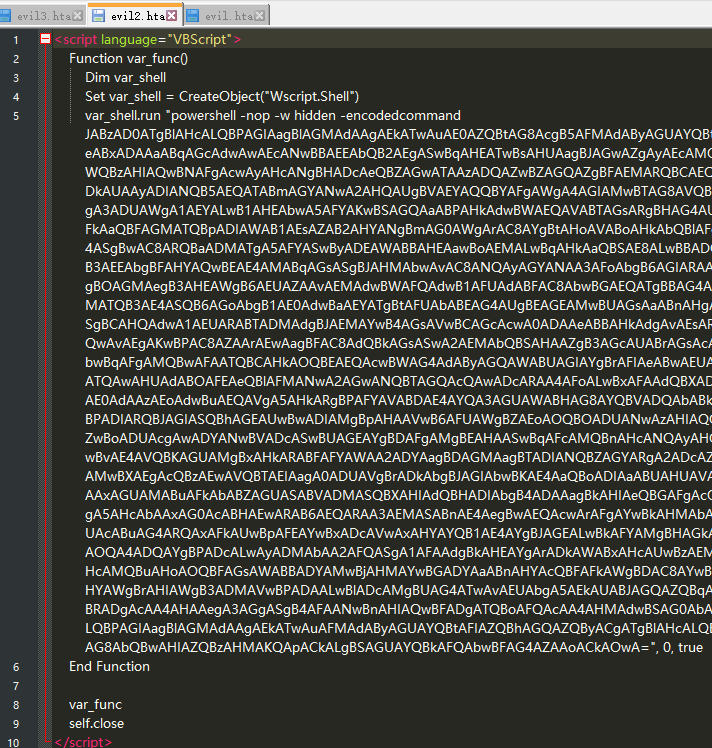Screen dimensions: 712x748
Task: Click the base64 line starting HYAWgBrAHIA
Action: point(398,591)
